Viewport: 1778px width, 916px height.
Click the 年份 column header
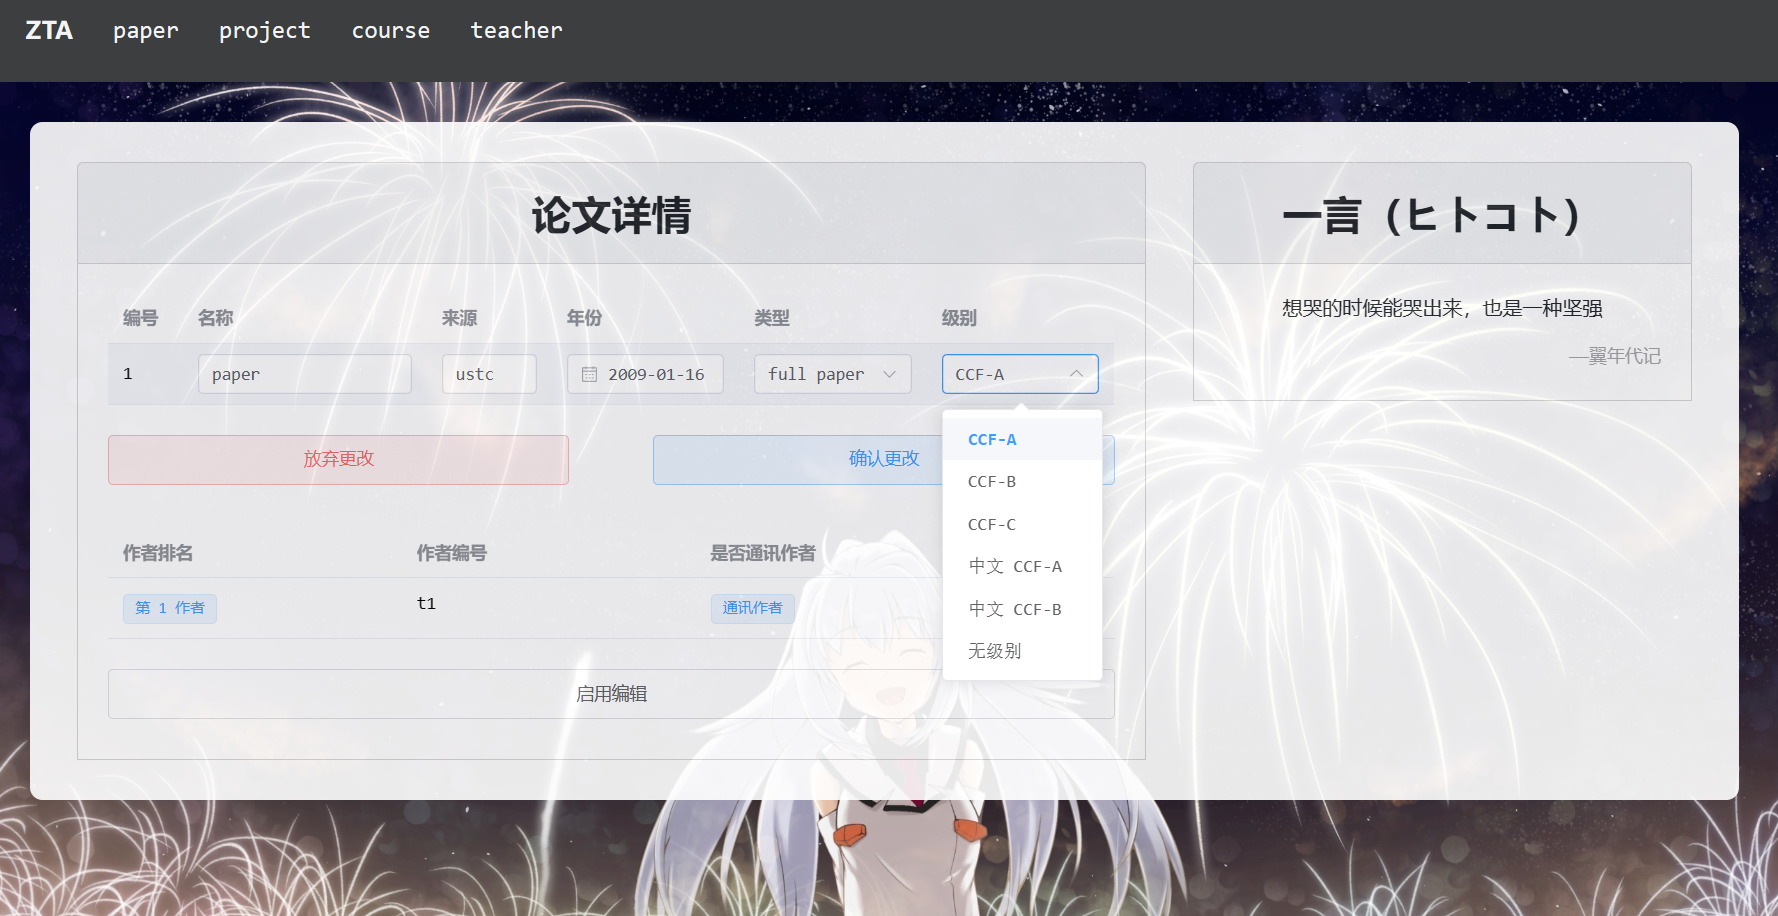coord(585,318)
